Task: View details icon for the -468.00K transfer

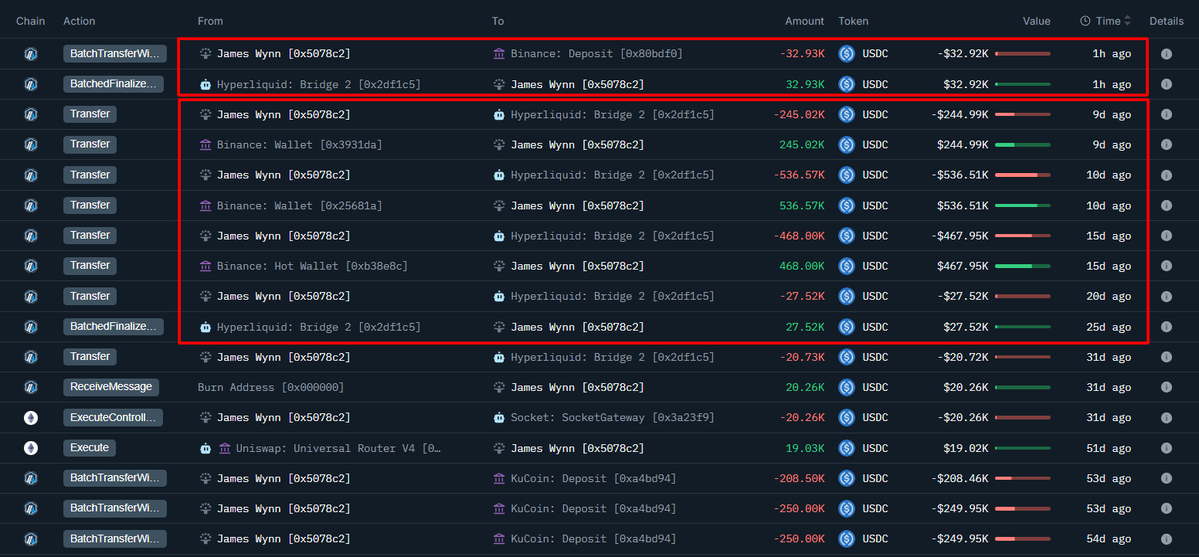Action: [x=1166, y=236]
